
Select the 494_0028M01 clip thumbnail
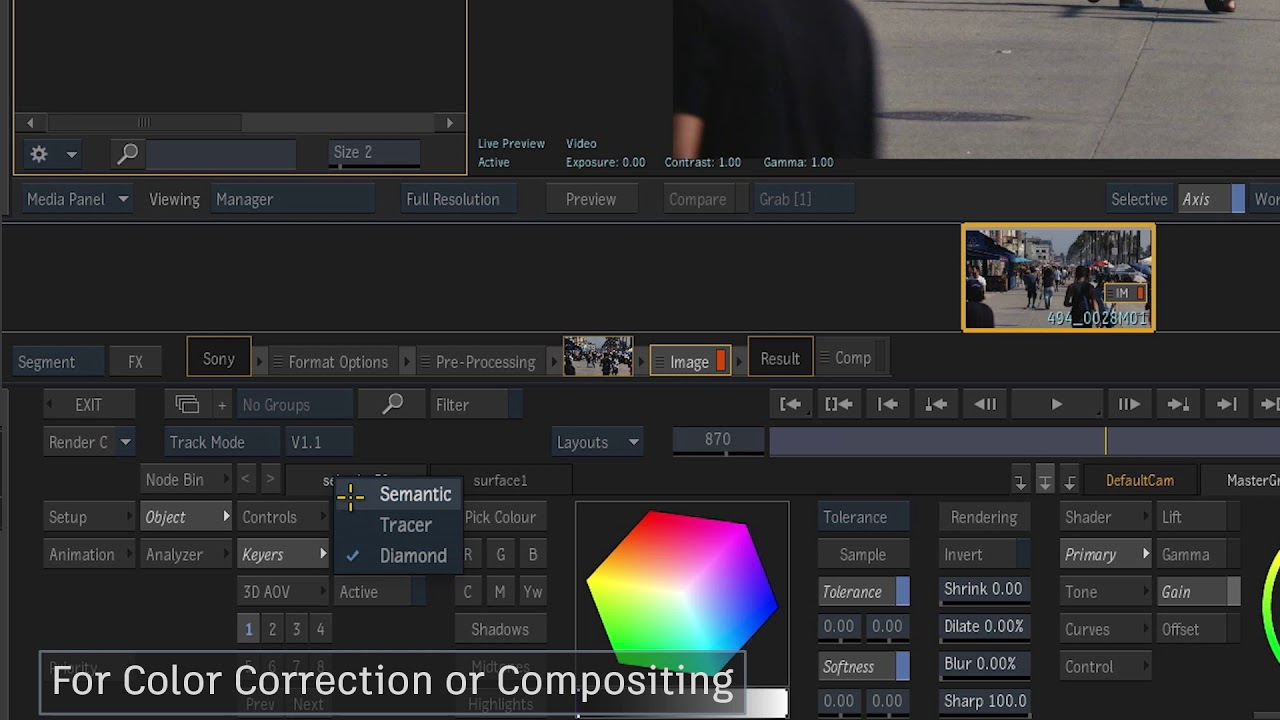click(1058, 277)
